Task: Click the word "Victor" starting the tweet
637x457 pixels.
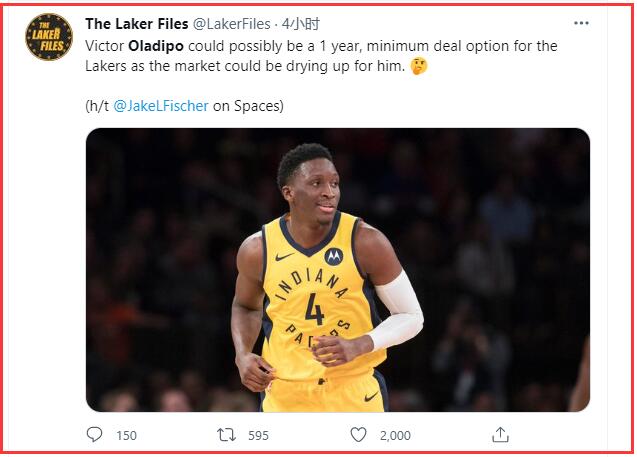Action: [x=105, y=46]
